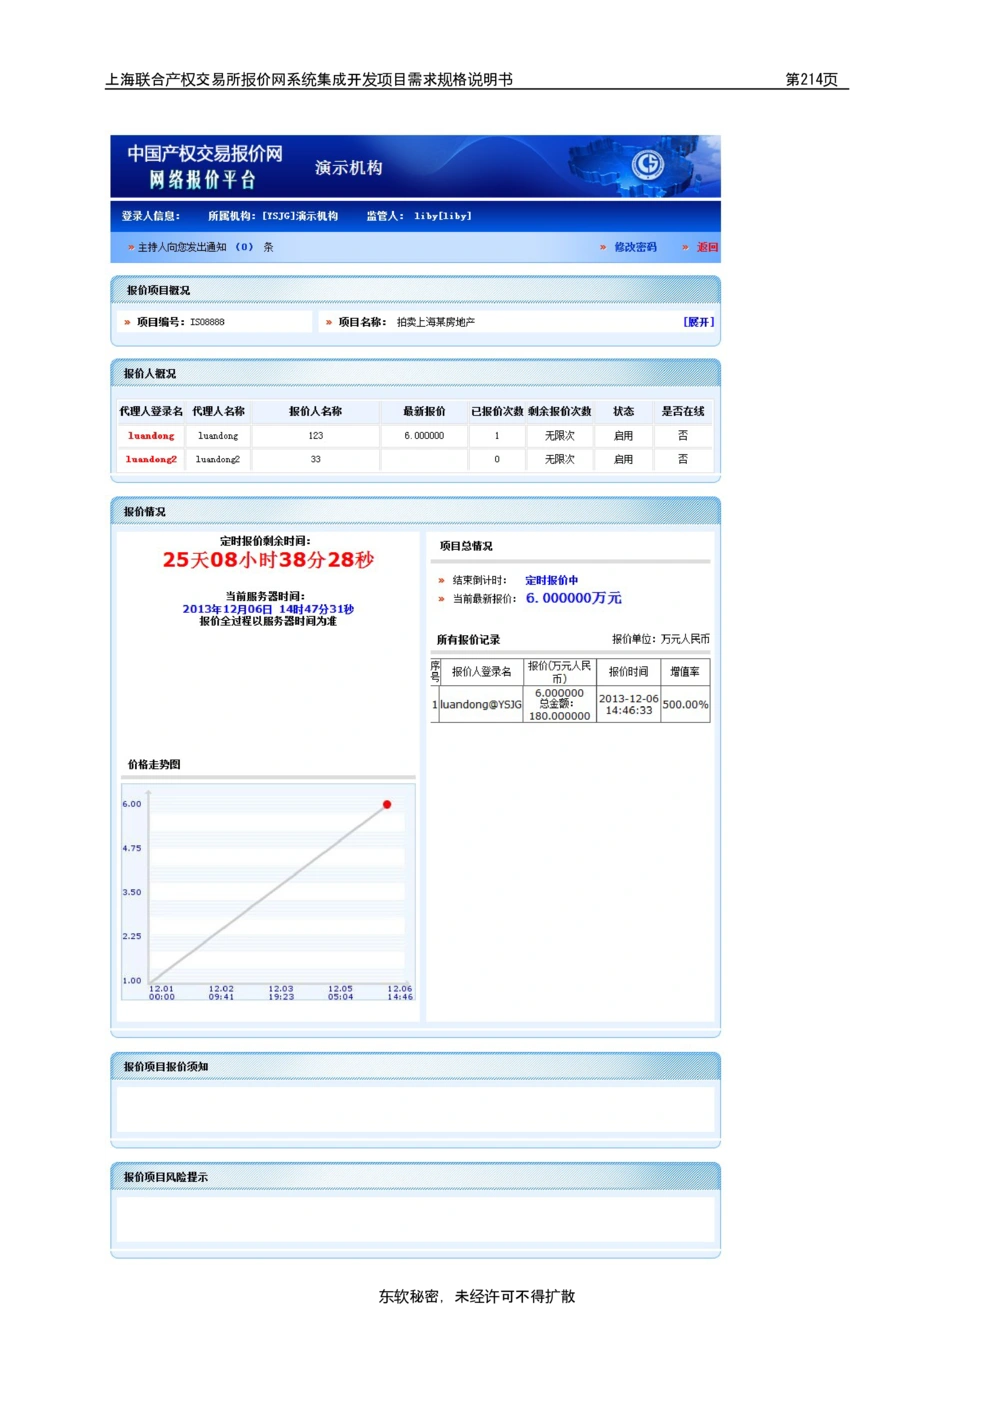Click the arrow bullet before 主持人向您发出通知
This screenshot has width=1000, height=1415.
130,247
